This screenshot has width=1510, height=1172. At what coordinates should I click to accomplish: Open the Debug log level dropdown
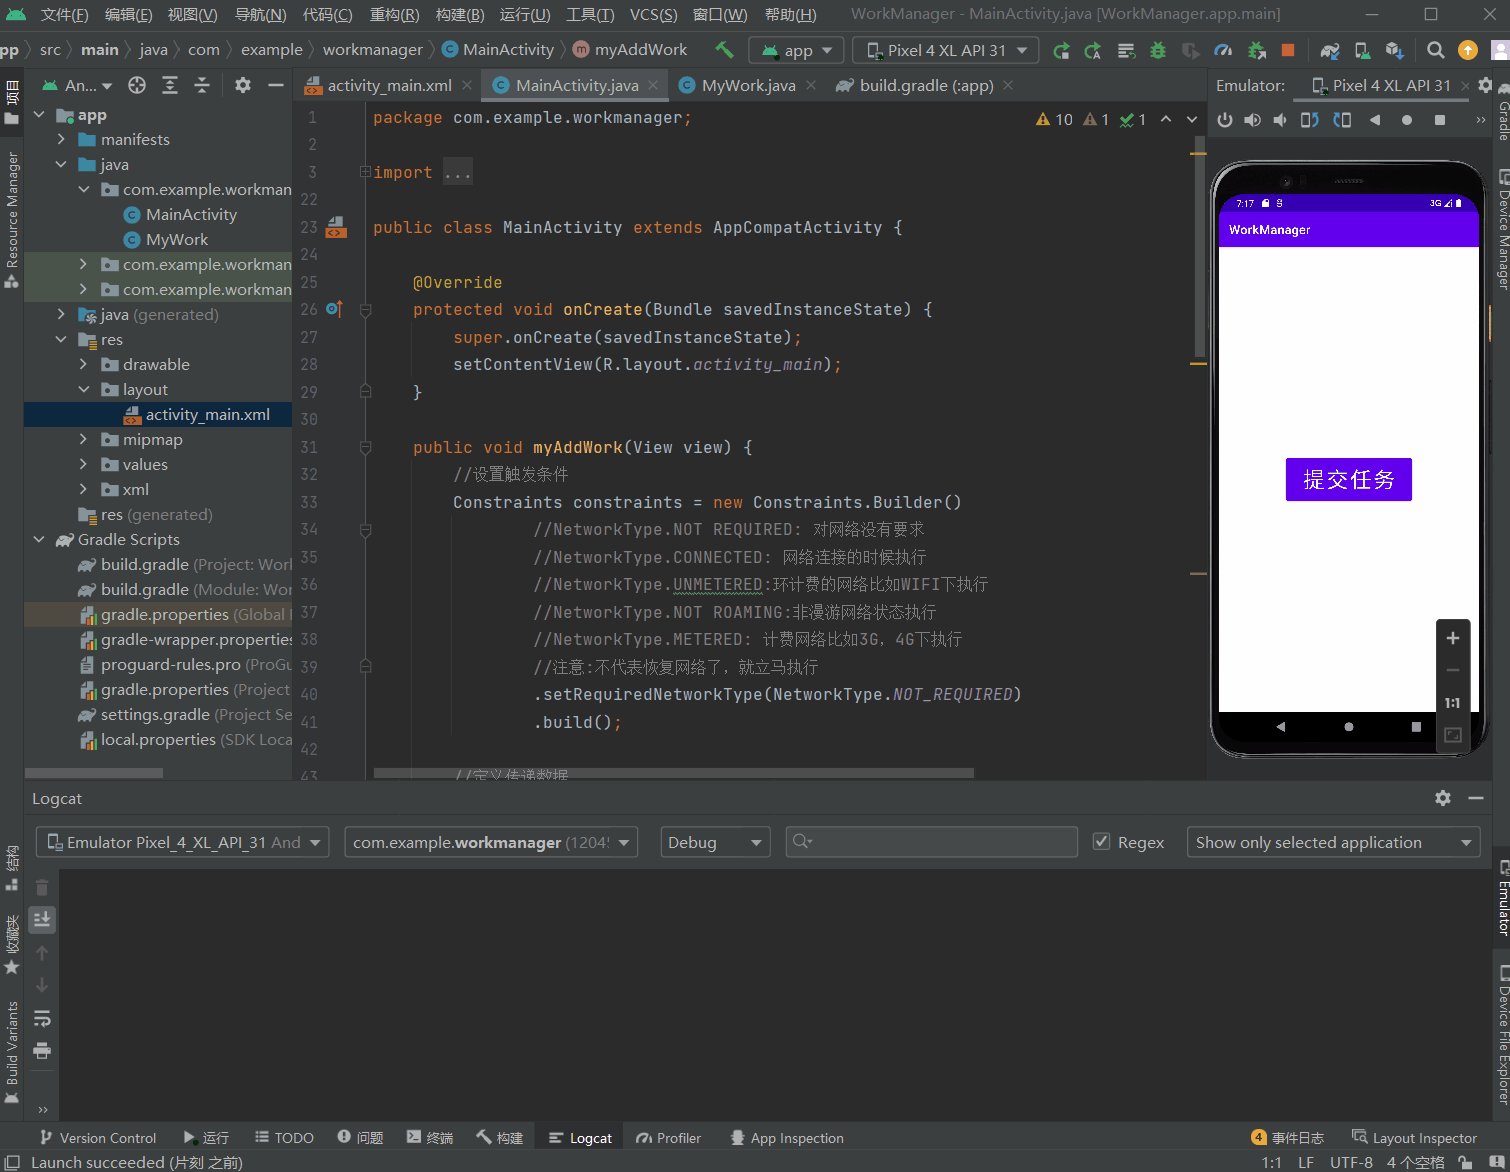coord(714,842)
